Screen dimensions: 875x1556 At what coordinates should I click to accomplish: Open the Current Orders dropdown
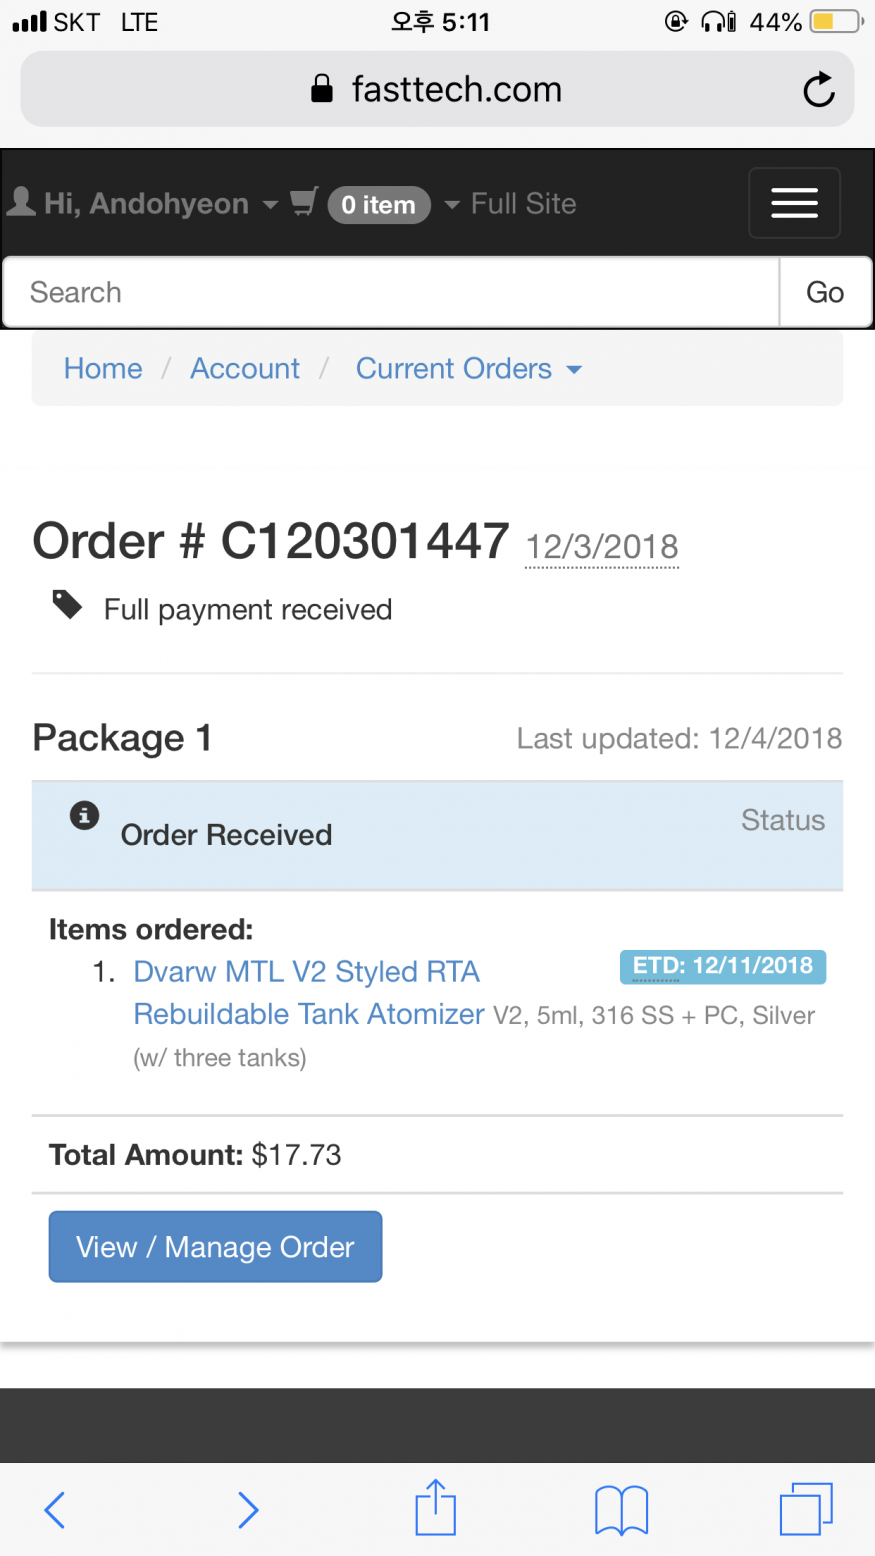(x=468, y=369)
